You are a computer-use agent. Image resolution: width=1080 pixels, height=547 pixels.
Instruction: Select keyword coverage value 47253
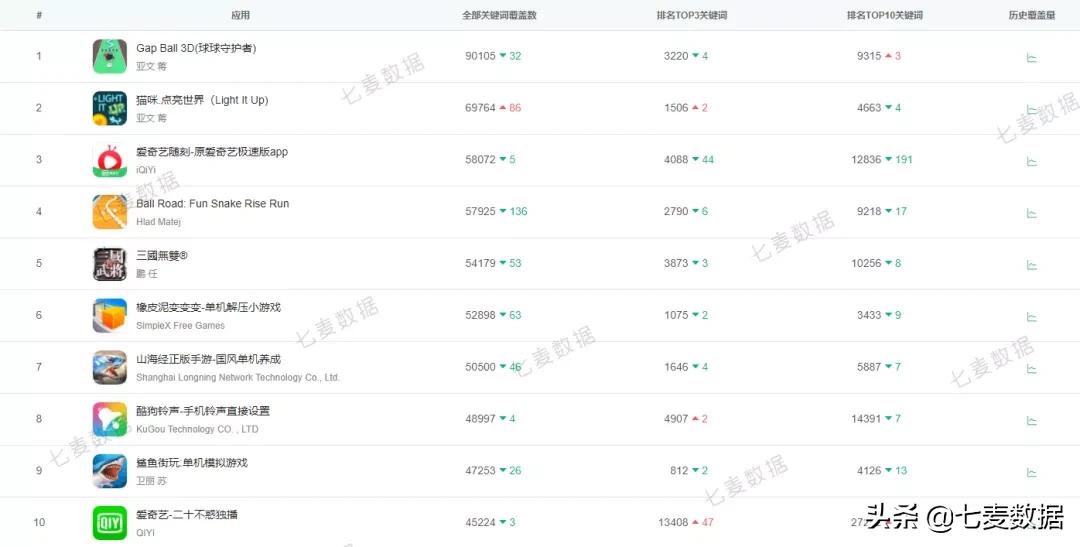(480, 471)
